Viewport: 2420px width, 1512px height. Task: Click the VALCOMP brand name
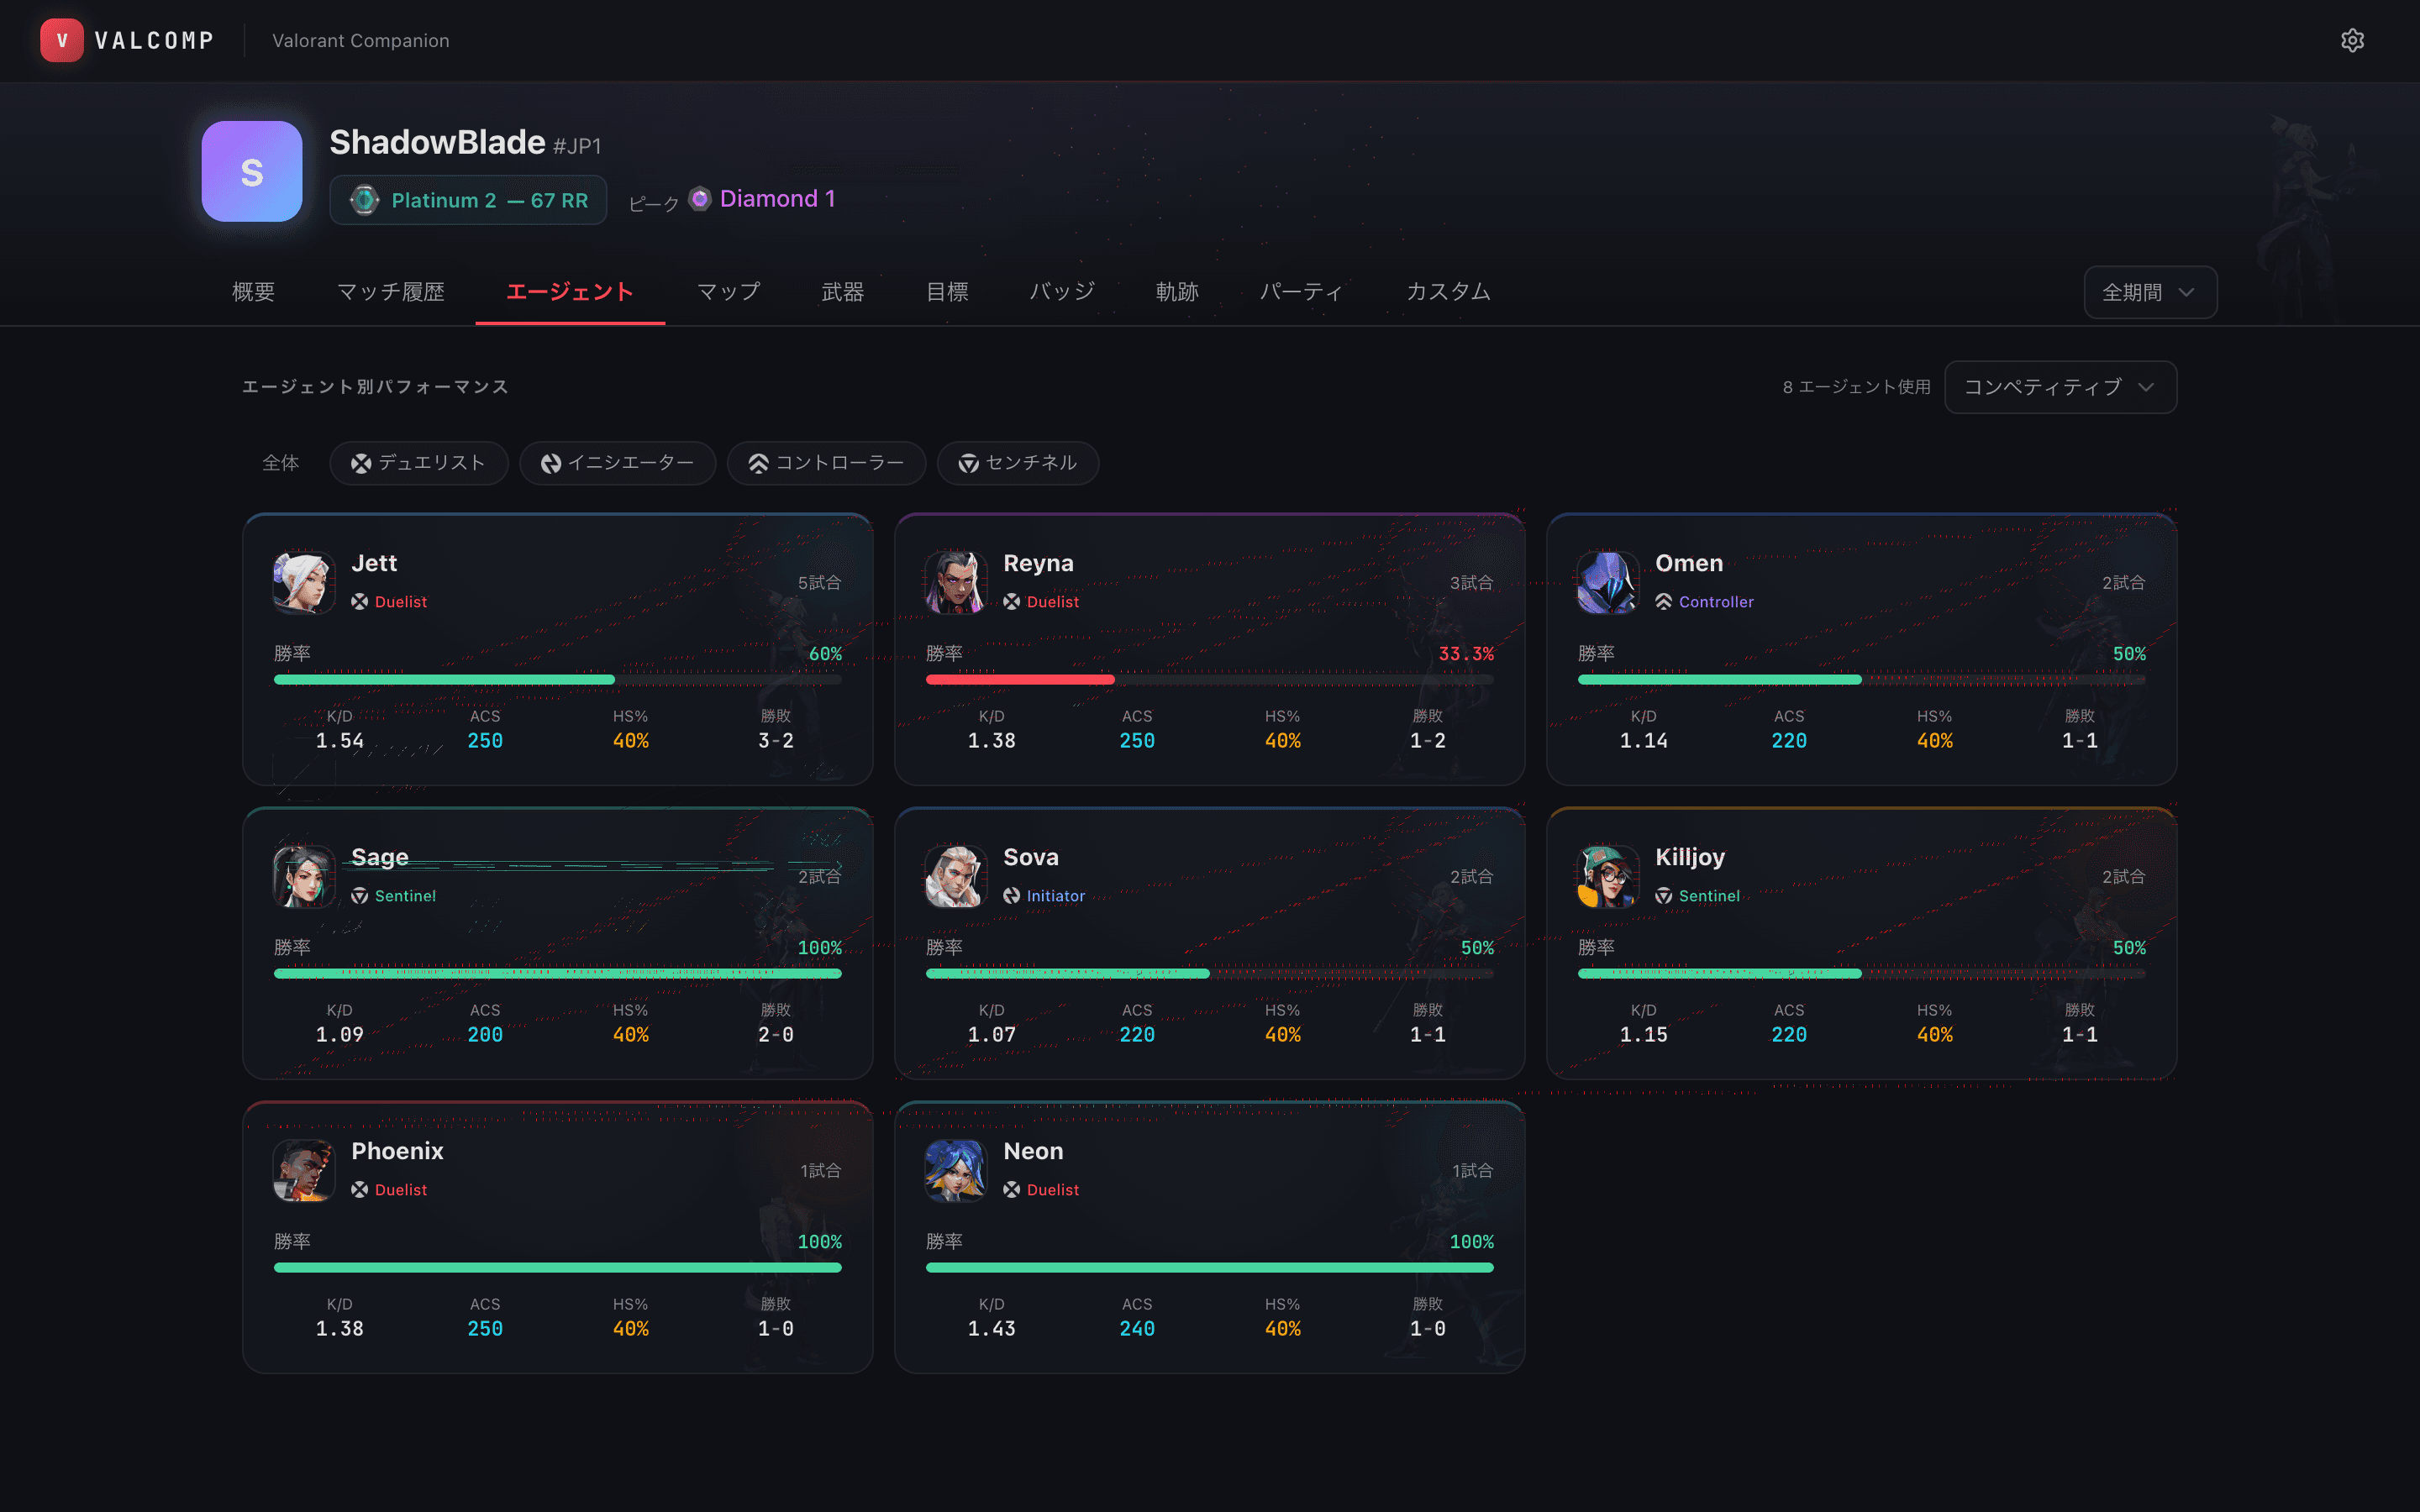click(x=155, y=41)
